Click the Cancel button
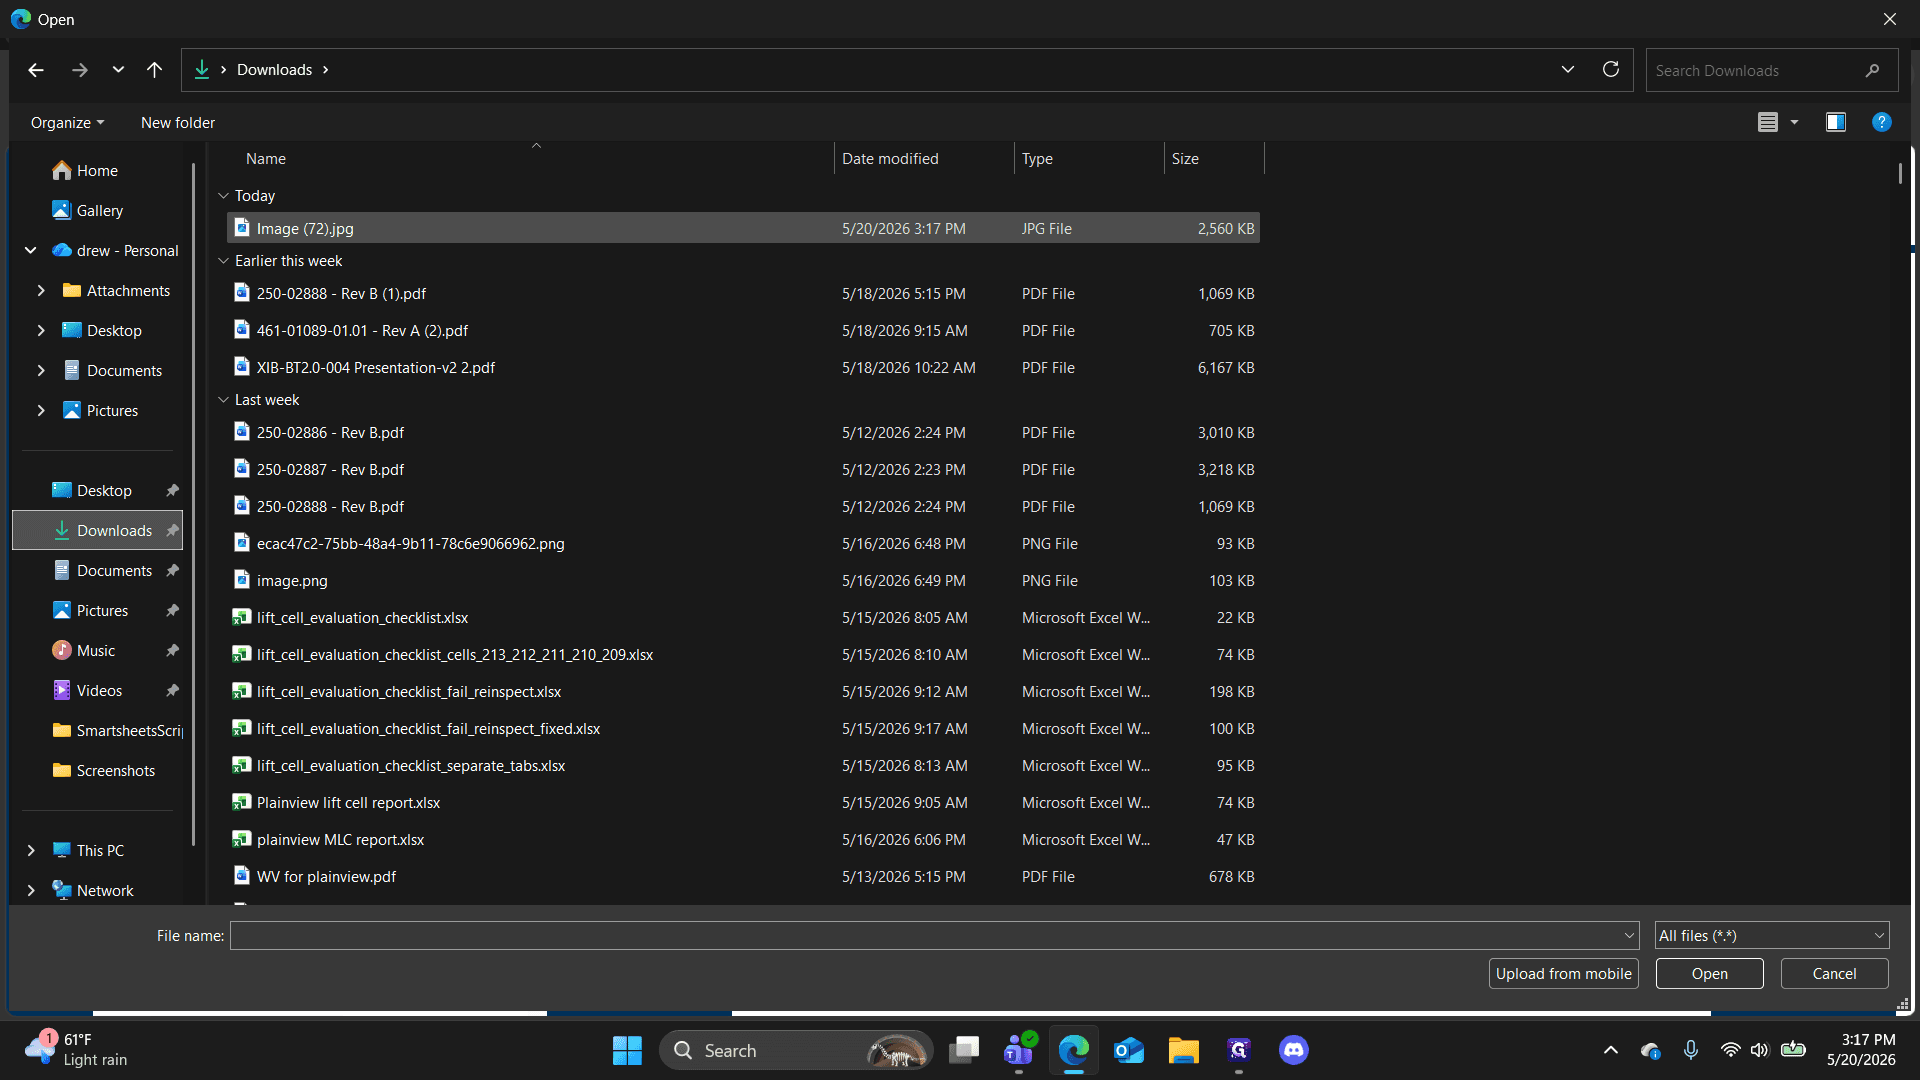 tap(1834, 974)
